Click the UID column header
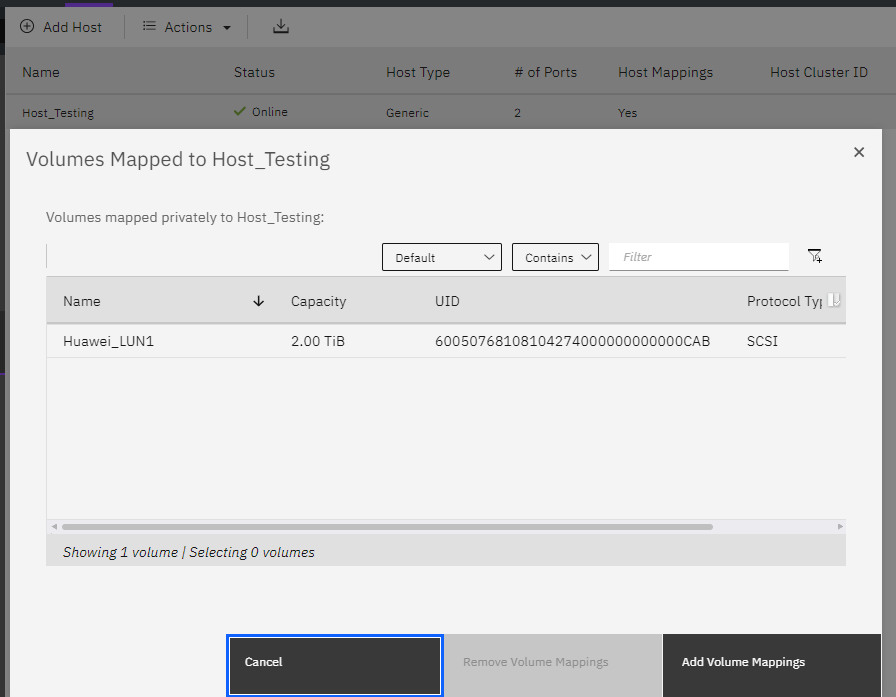 pos(447,301)
